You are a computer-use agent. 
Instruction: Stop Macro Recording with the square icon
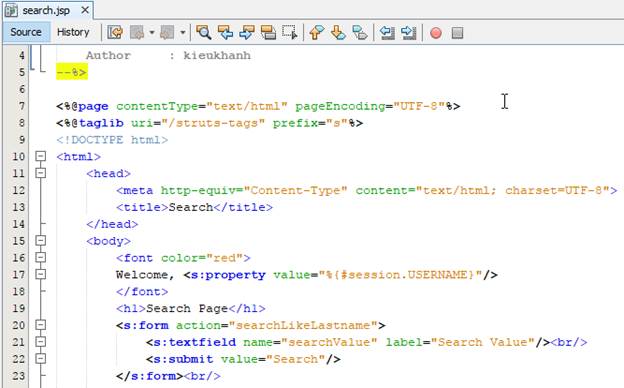pyautogui.click(x=457, y=33)
